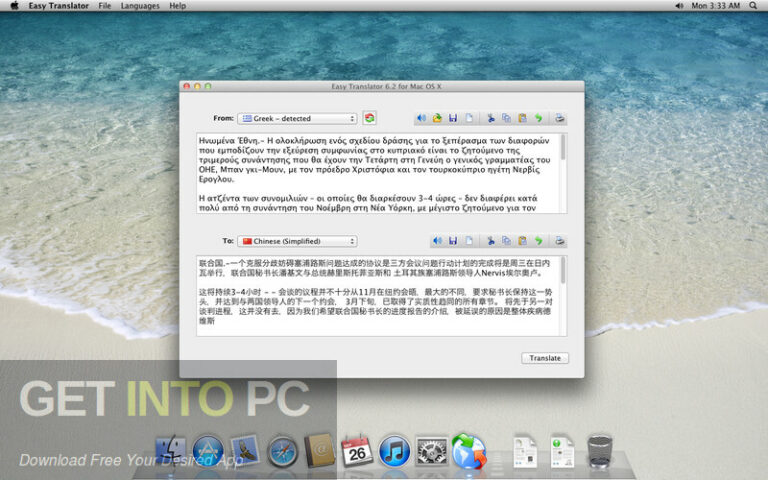
Task: Swap the source and target languages
Action: pyautogui.click(x=370, y=118)
